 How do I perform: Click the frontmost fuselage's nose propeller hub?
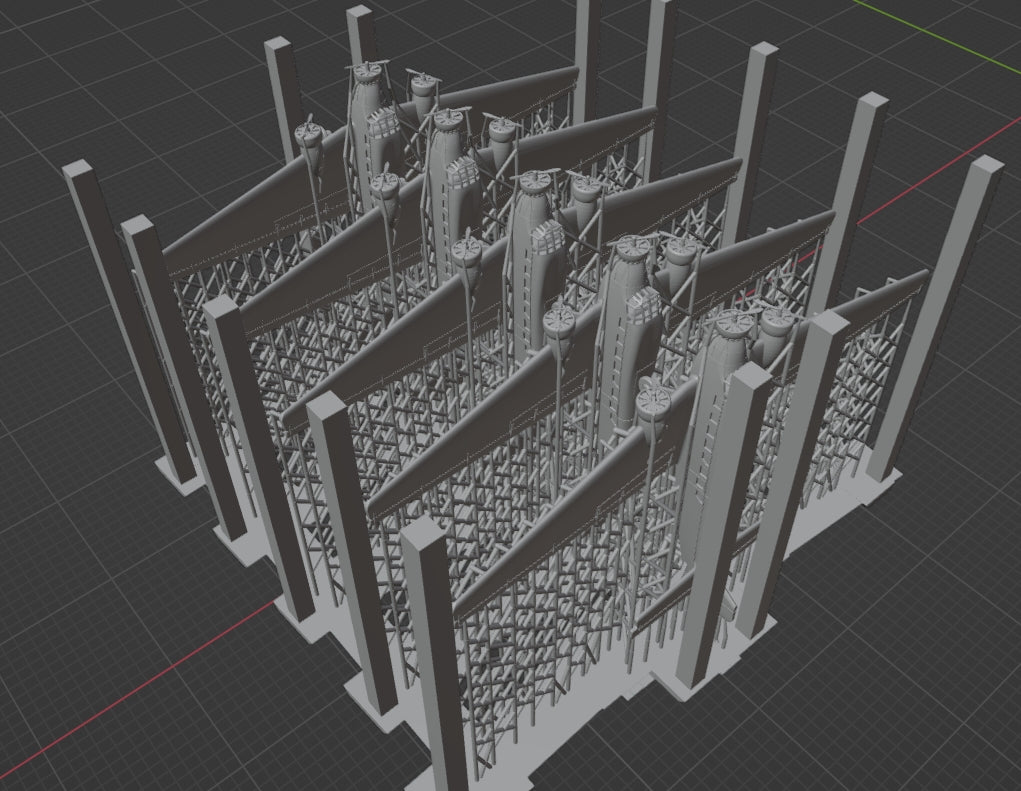coord(734,322)
